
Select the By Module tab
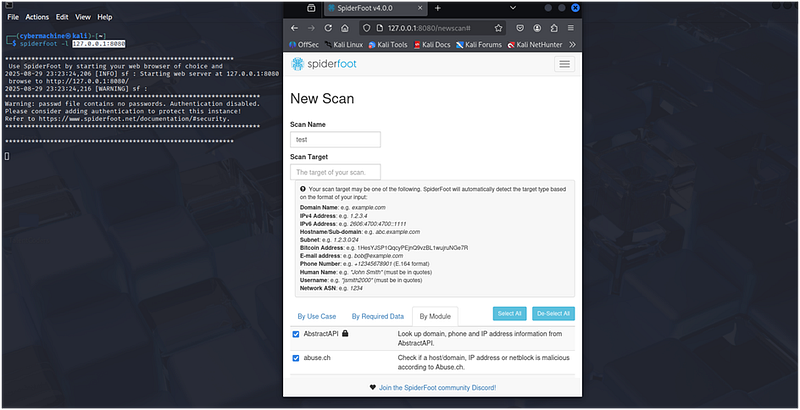coord(435,316)
